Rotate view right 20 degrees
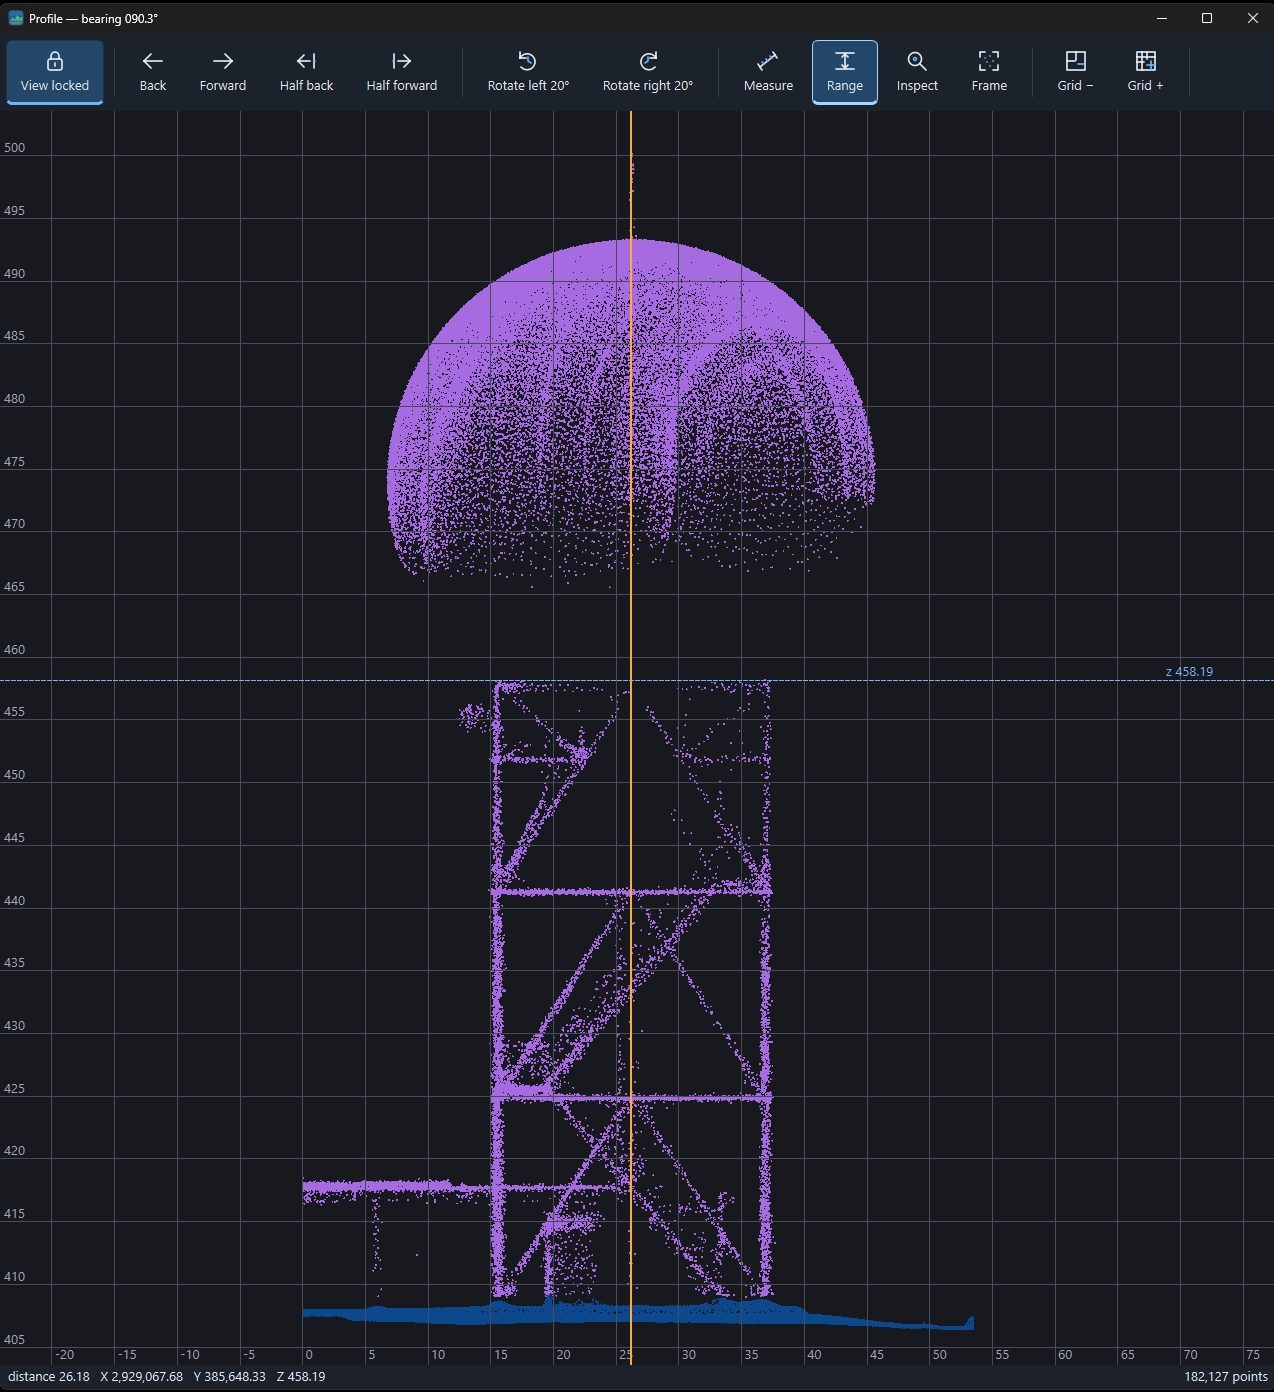Image resolution: width=1274 pixels, height=1392 pixels. [x=648, y=72]
